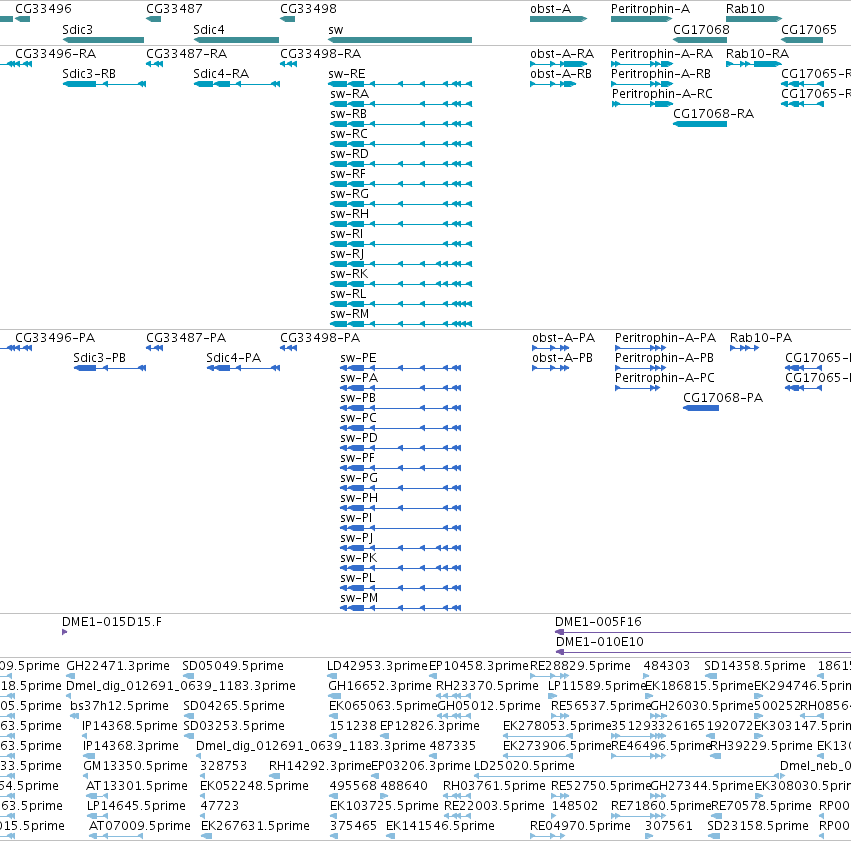The image size is (851, 841).
Task: Choose the sw-PD protein label
Action: point(359,438)
